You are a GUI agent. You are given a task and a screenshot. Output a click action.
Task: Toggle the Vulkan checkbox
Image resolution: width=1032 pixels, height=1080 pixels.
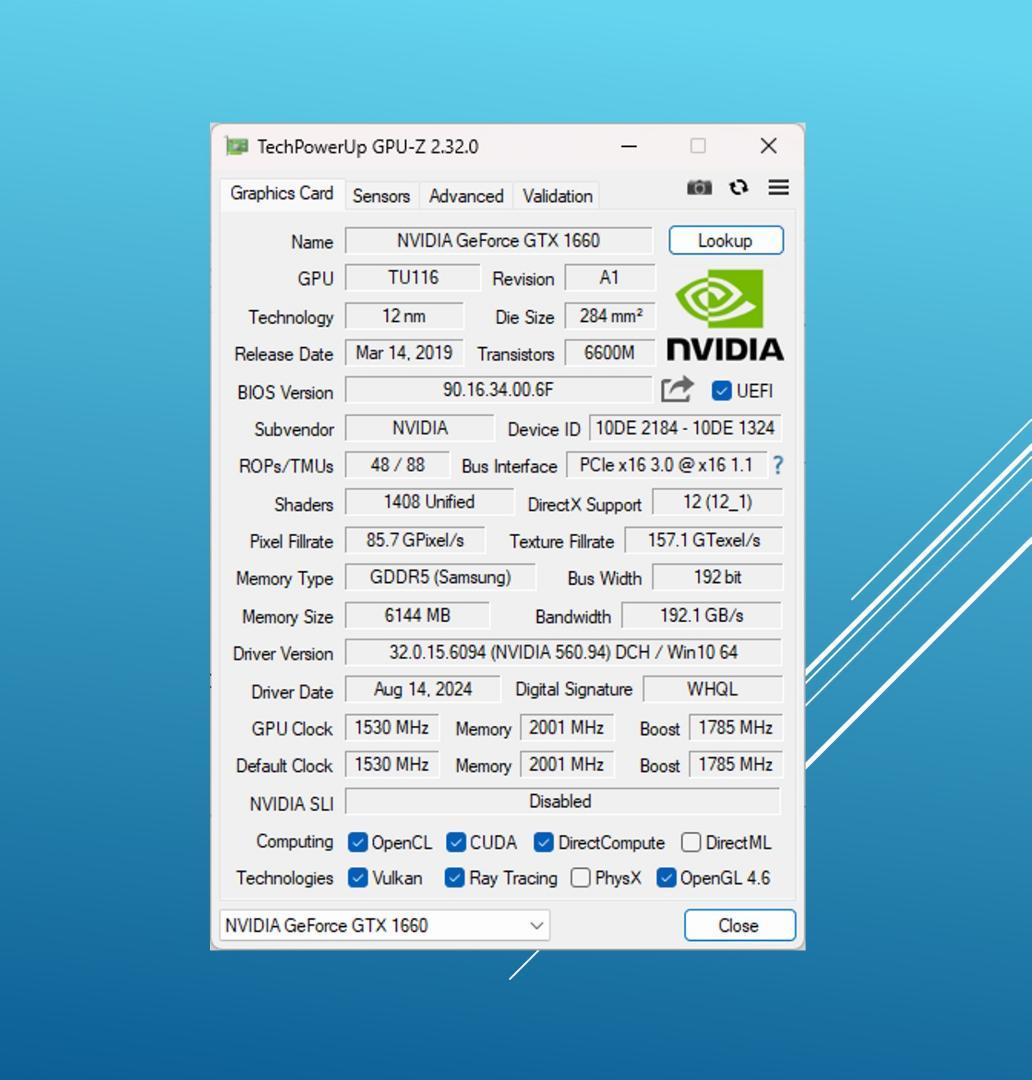[x=357, y=878]
